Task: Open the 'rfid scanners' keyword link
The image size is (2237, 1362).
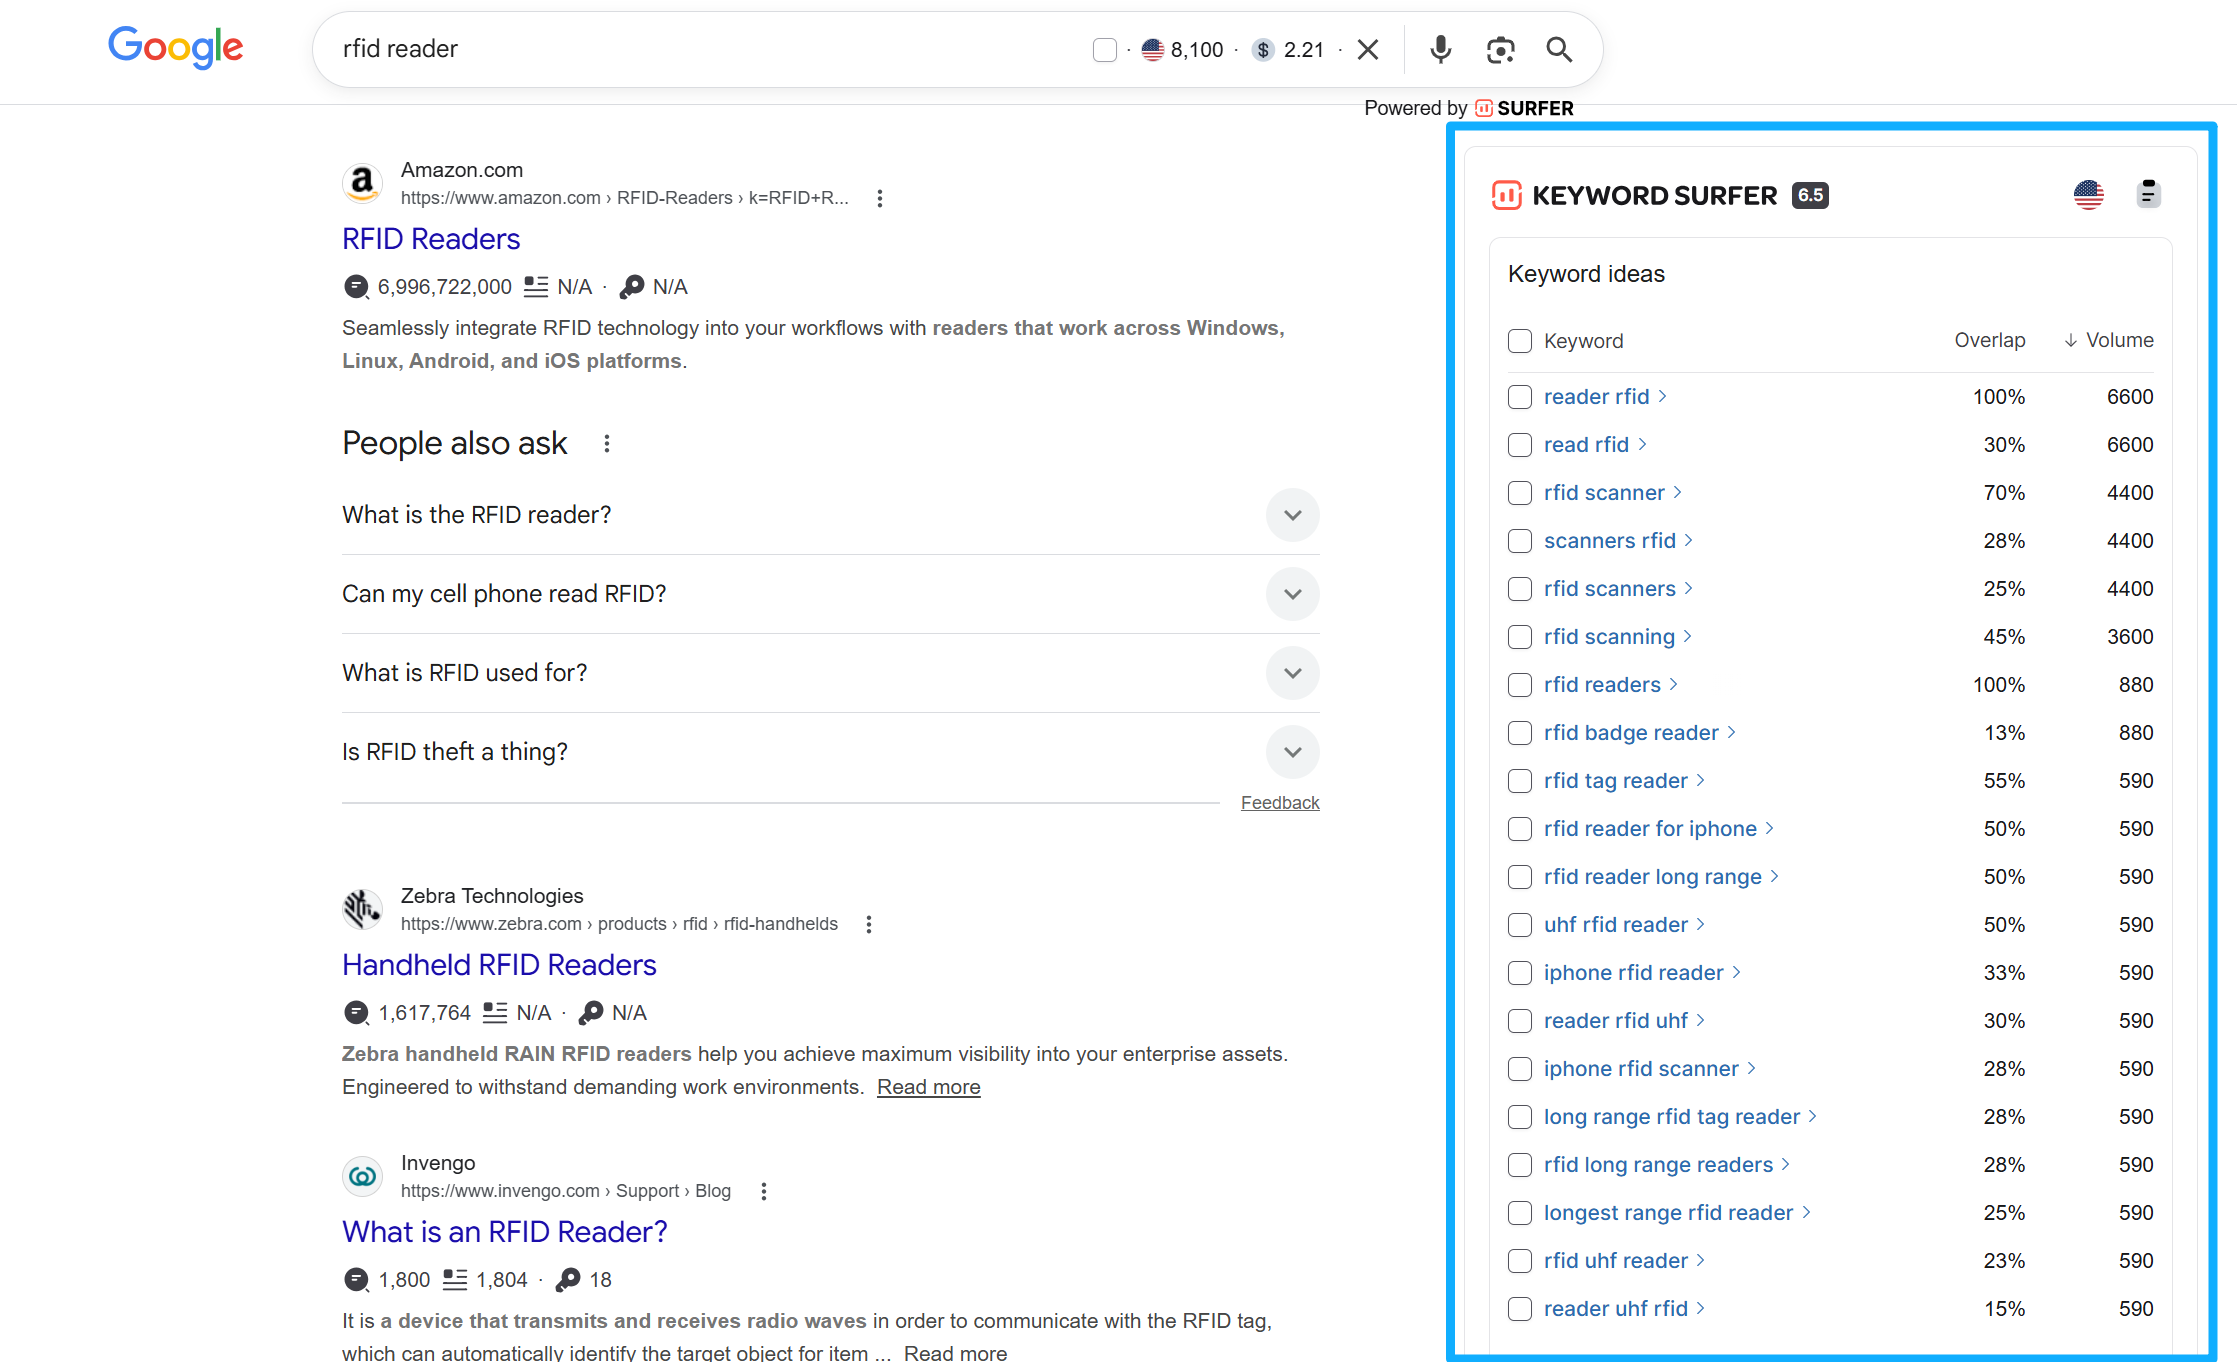Action: tap(1610, 589)
